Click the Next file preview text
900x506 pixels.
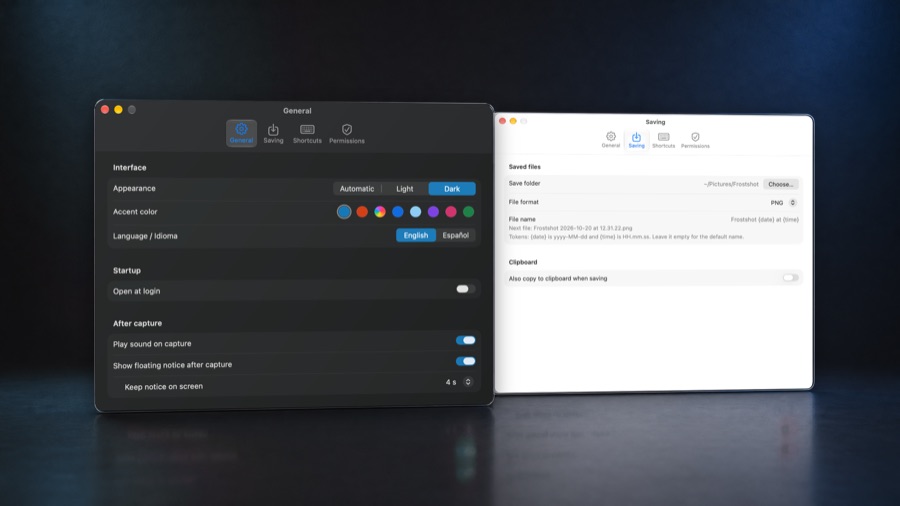570,228
